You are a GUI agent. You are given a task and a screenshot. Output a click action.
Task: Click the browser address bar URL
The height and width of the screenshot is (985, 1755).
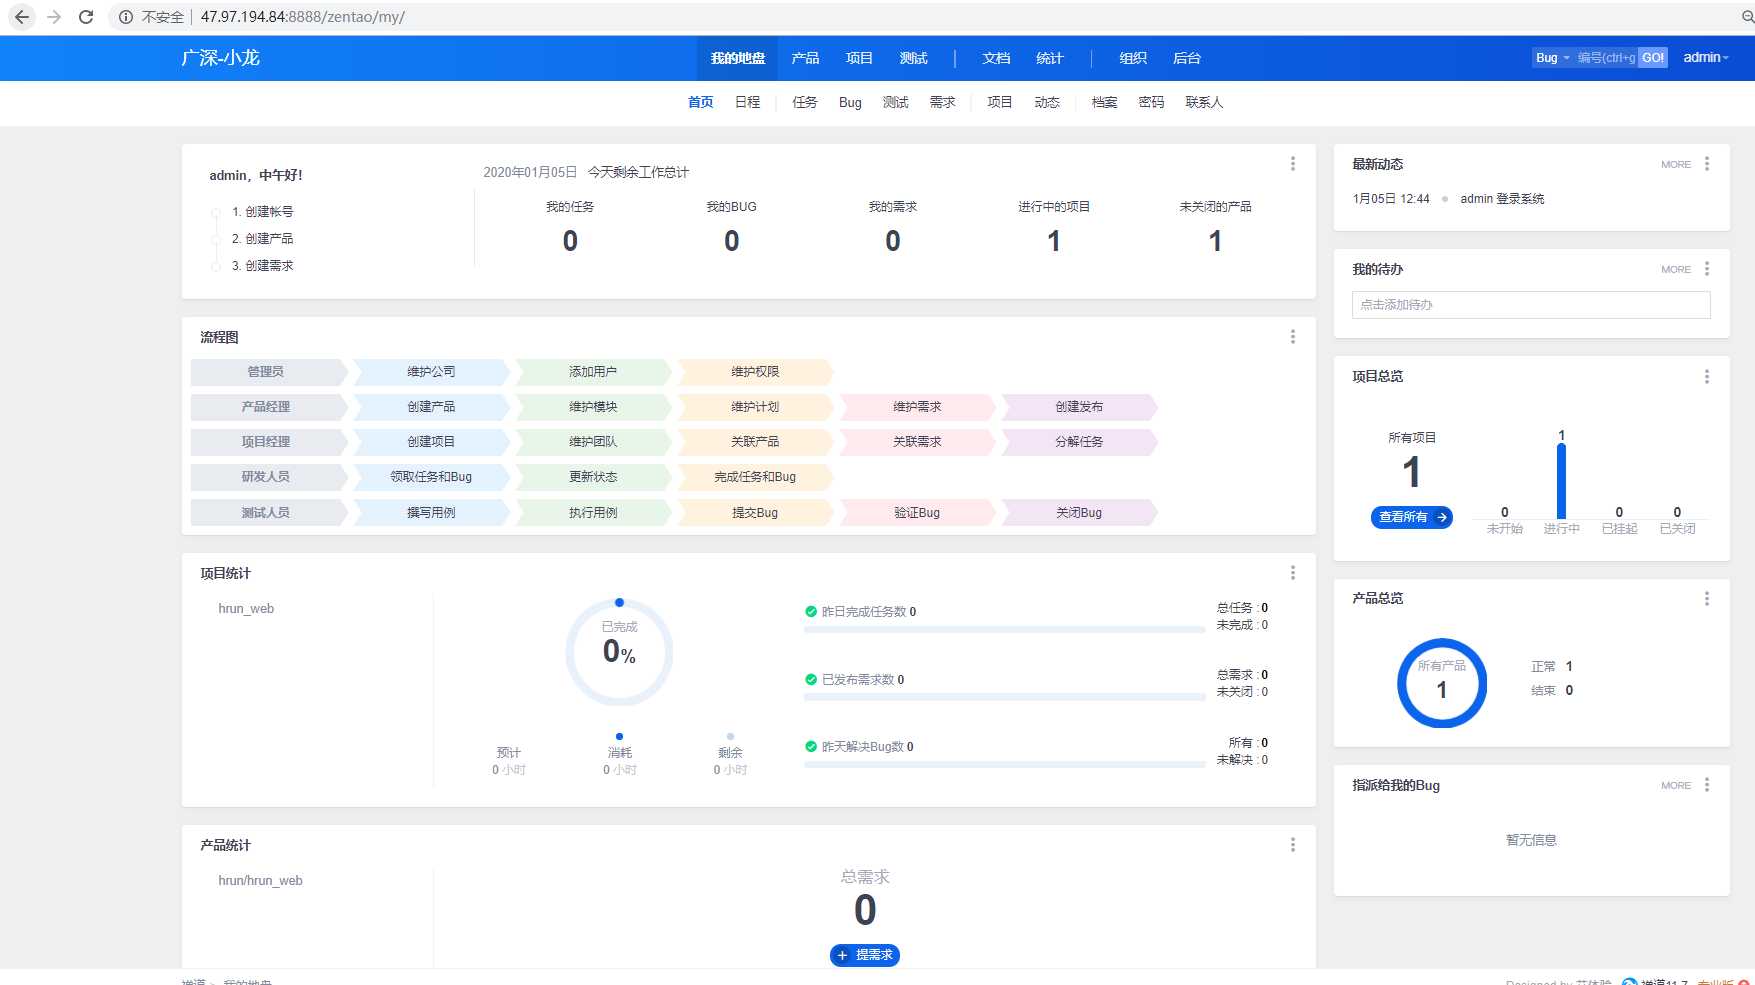coord(302,17)
